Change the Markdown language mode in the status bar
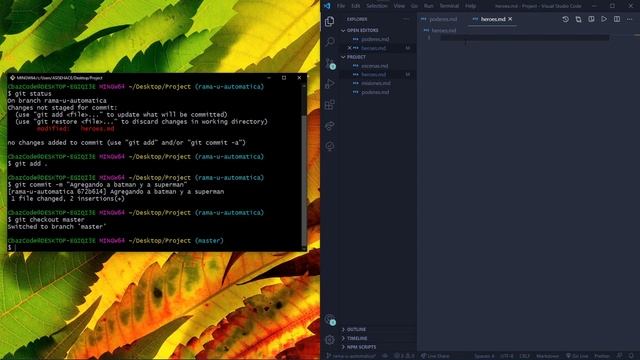 [x=547, y=356]
